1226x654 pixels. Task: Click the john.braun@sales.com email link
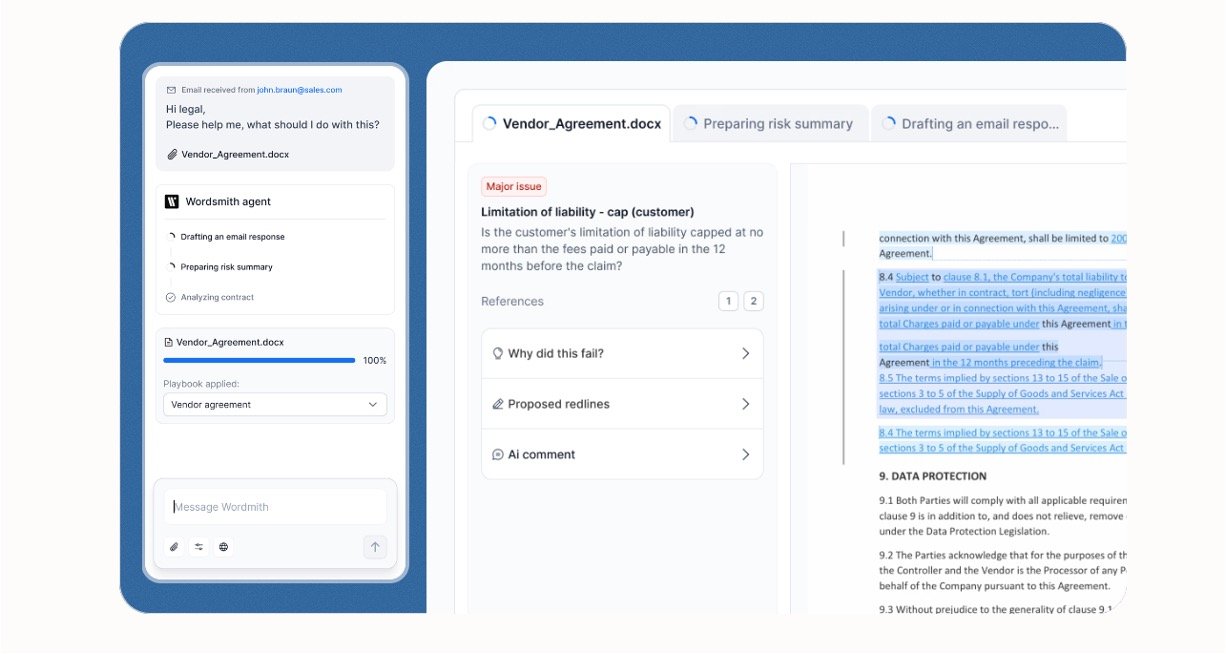point(299,90)
